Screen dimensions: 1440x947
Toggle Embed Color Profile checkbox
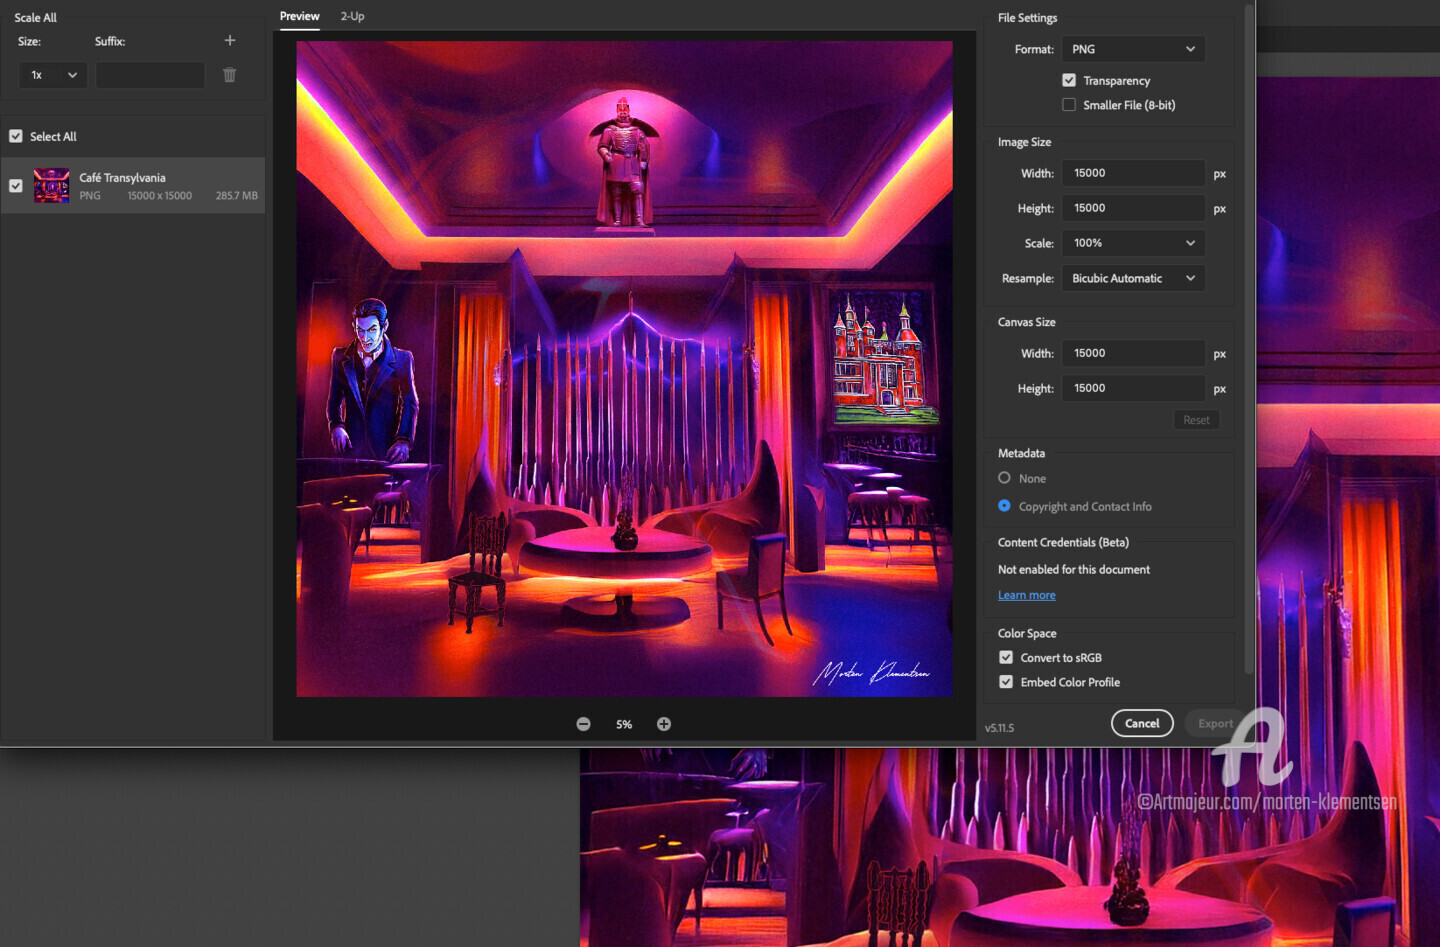[1006, 682]
